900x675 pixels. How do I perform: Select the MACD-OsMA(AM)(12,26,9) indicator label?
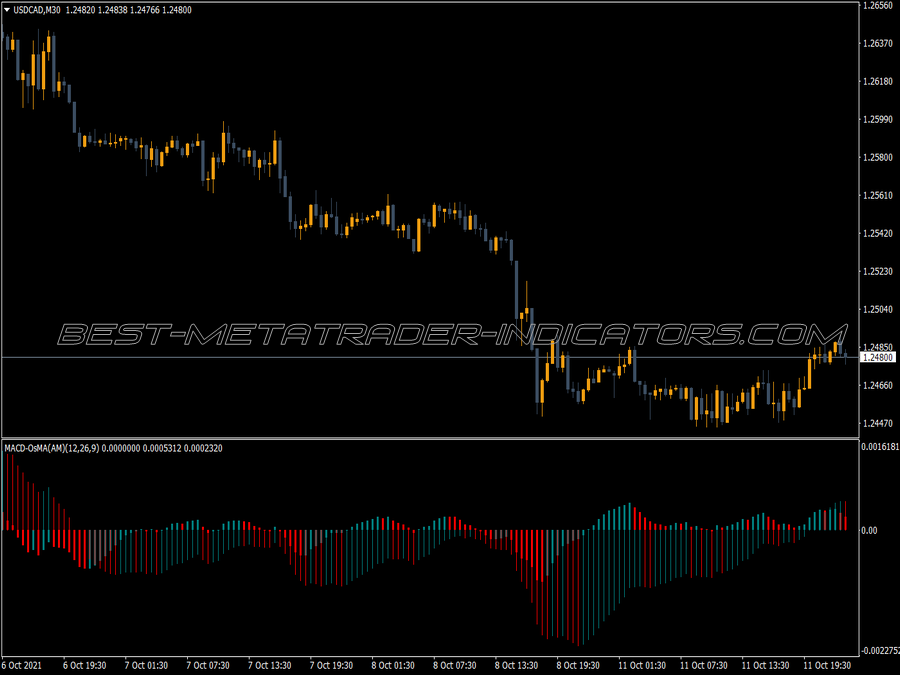[52, 448]
